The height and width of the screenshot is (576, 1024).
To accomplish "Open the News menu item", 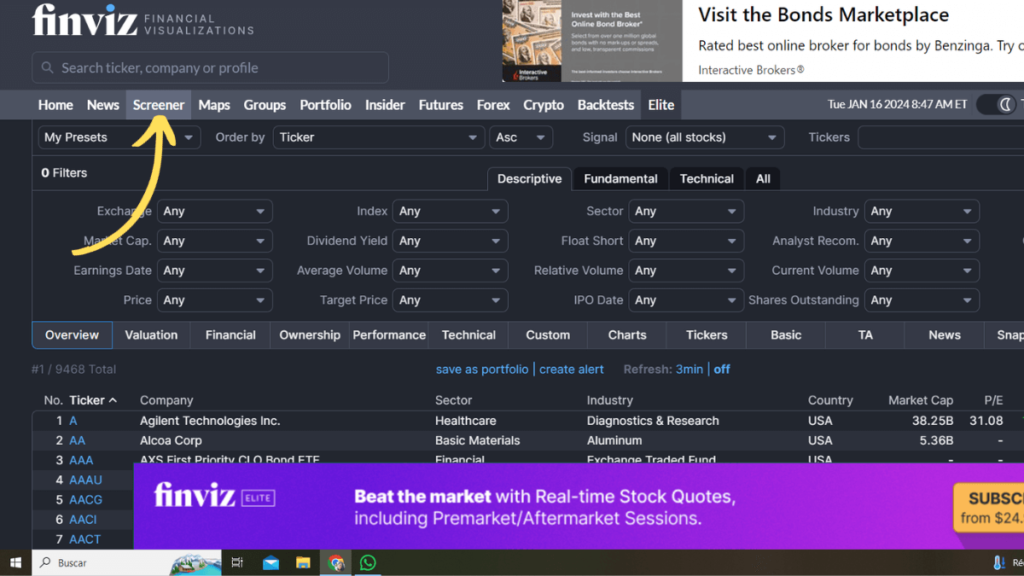I will (x=103, y=104).
